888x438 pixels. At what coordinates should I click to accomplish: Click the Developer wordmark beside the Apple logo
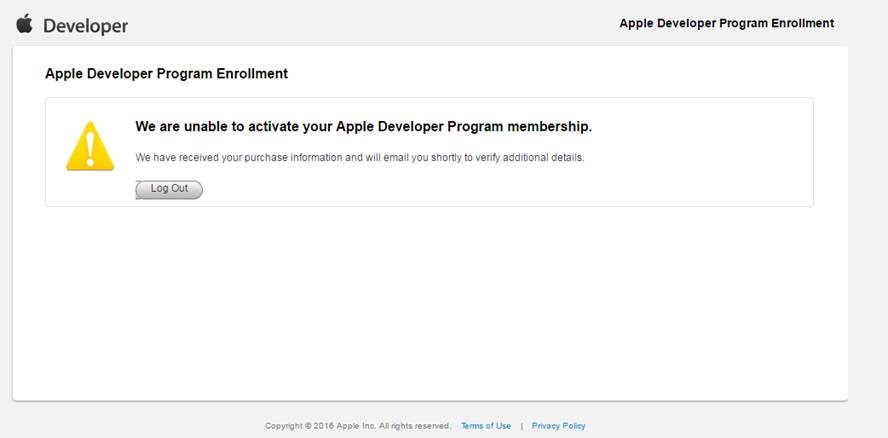click(x=85, y=25)
